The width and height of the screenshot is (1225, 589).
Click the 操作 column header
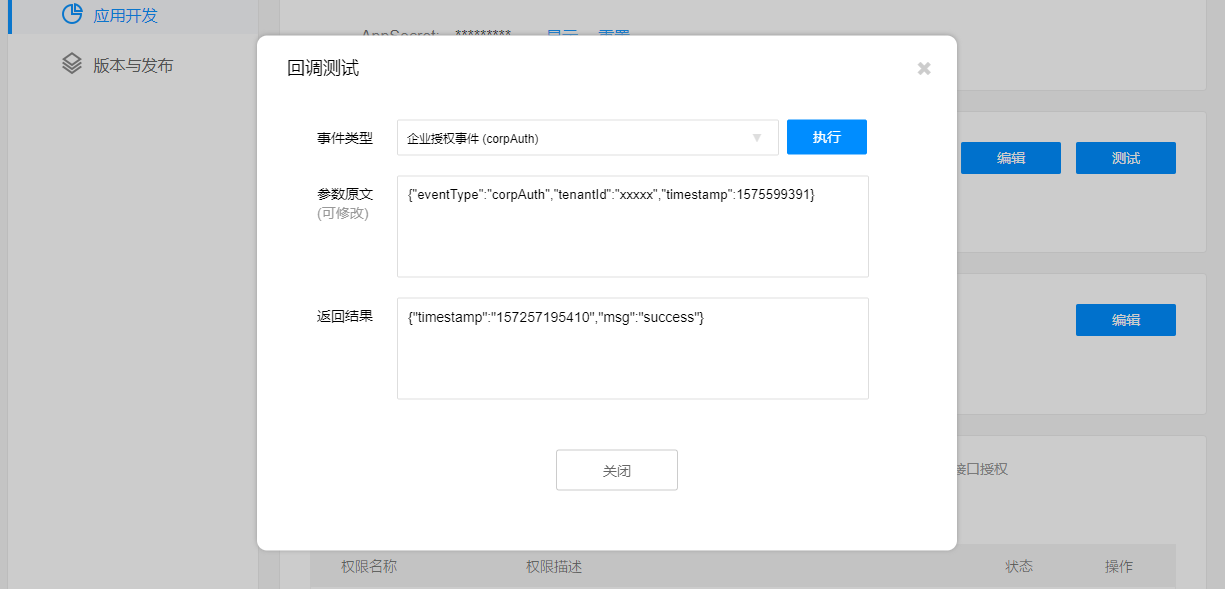1118,566
